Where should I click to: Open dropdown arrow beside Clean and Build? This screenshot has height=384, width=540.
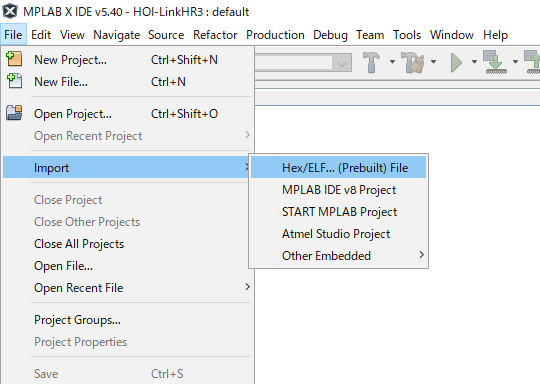point(433,62)
